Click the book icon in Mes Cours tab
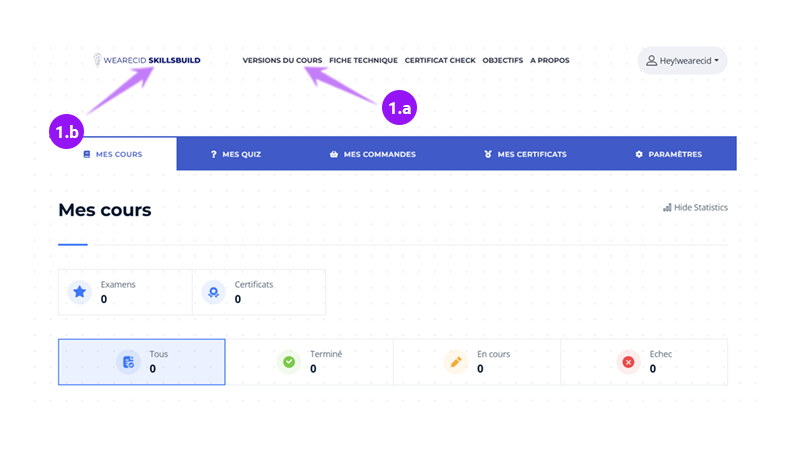 coord(87,154)
